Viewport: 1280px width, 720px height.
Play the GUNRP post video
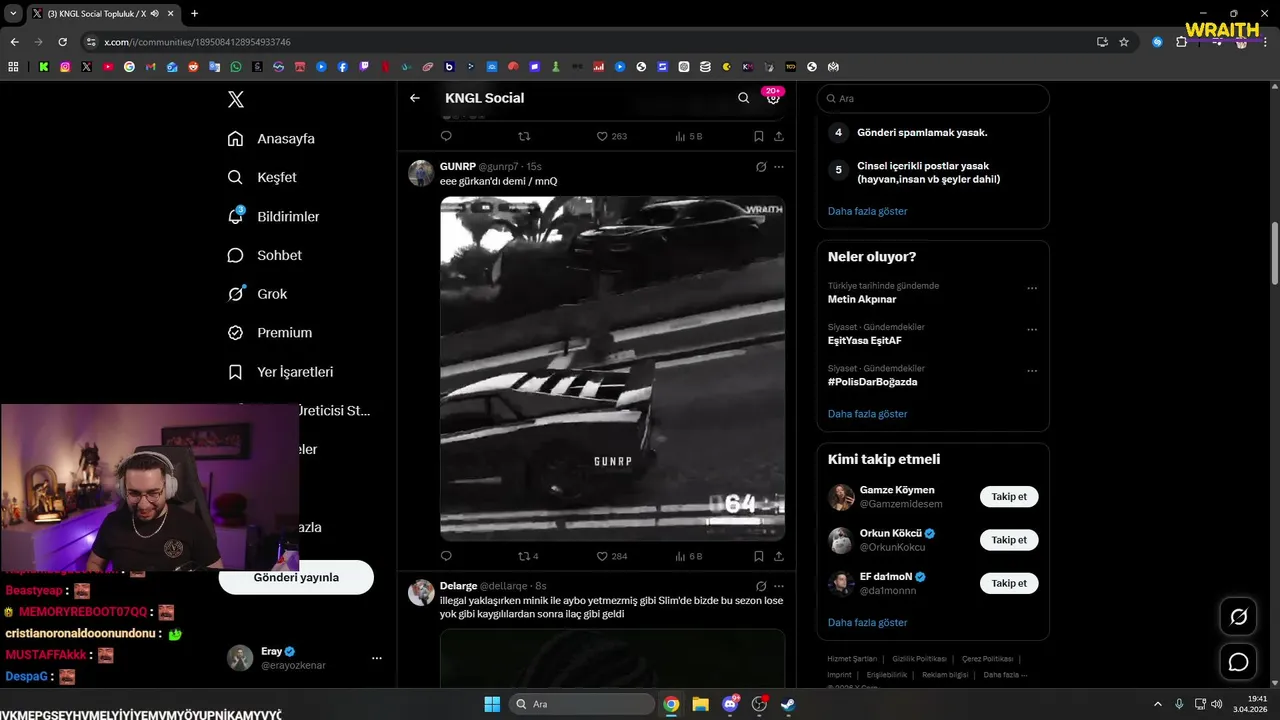coord(612,368)
